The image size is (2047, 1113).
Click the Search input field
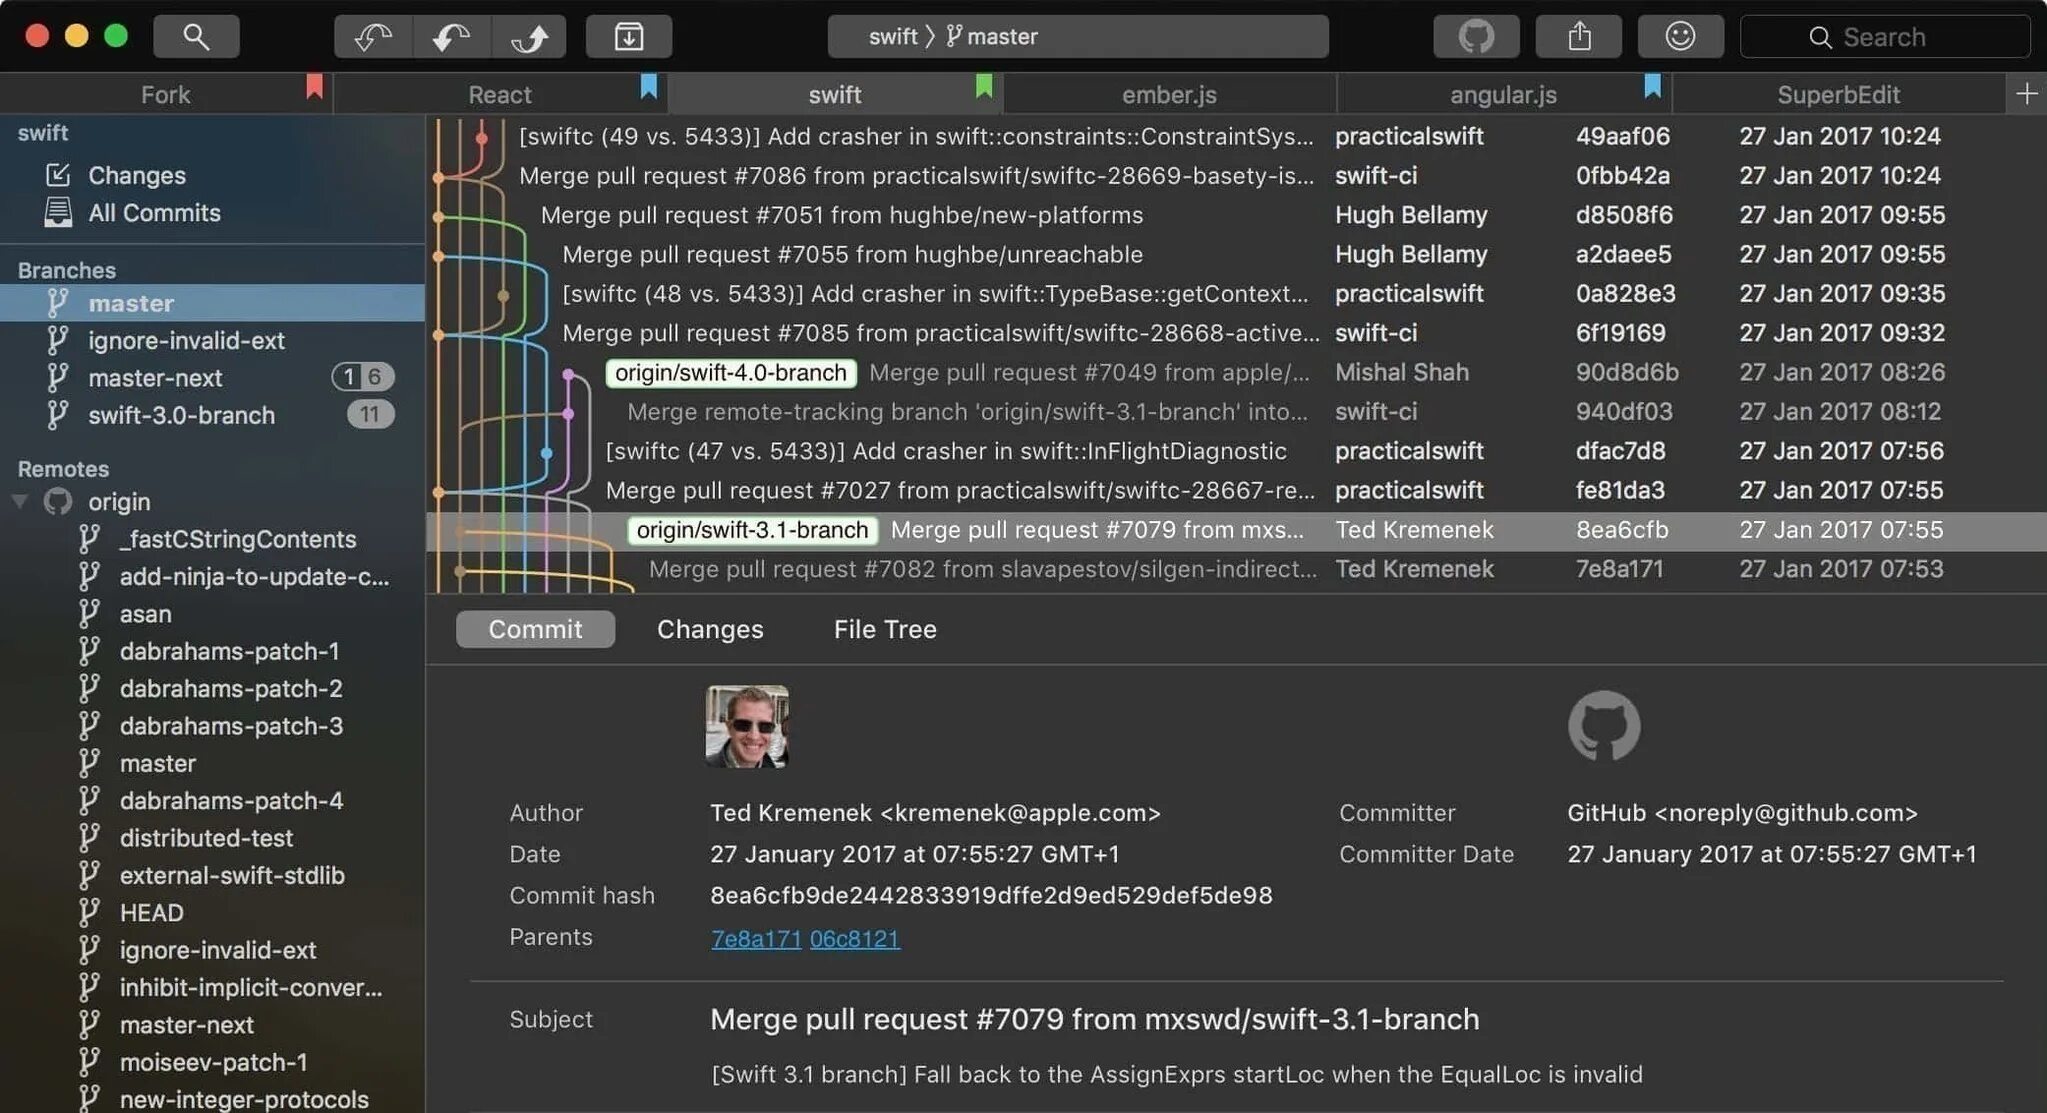(x=1884, y=37)
